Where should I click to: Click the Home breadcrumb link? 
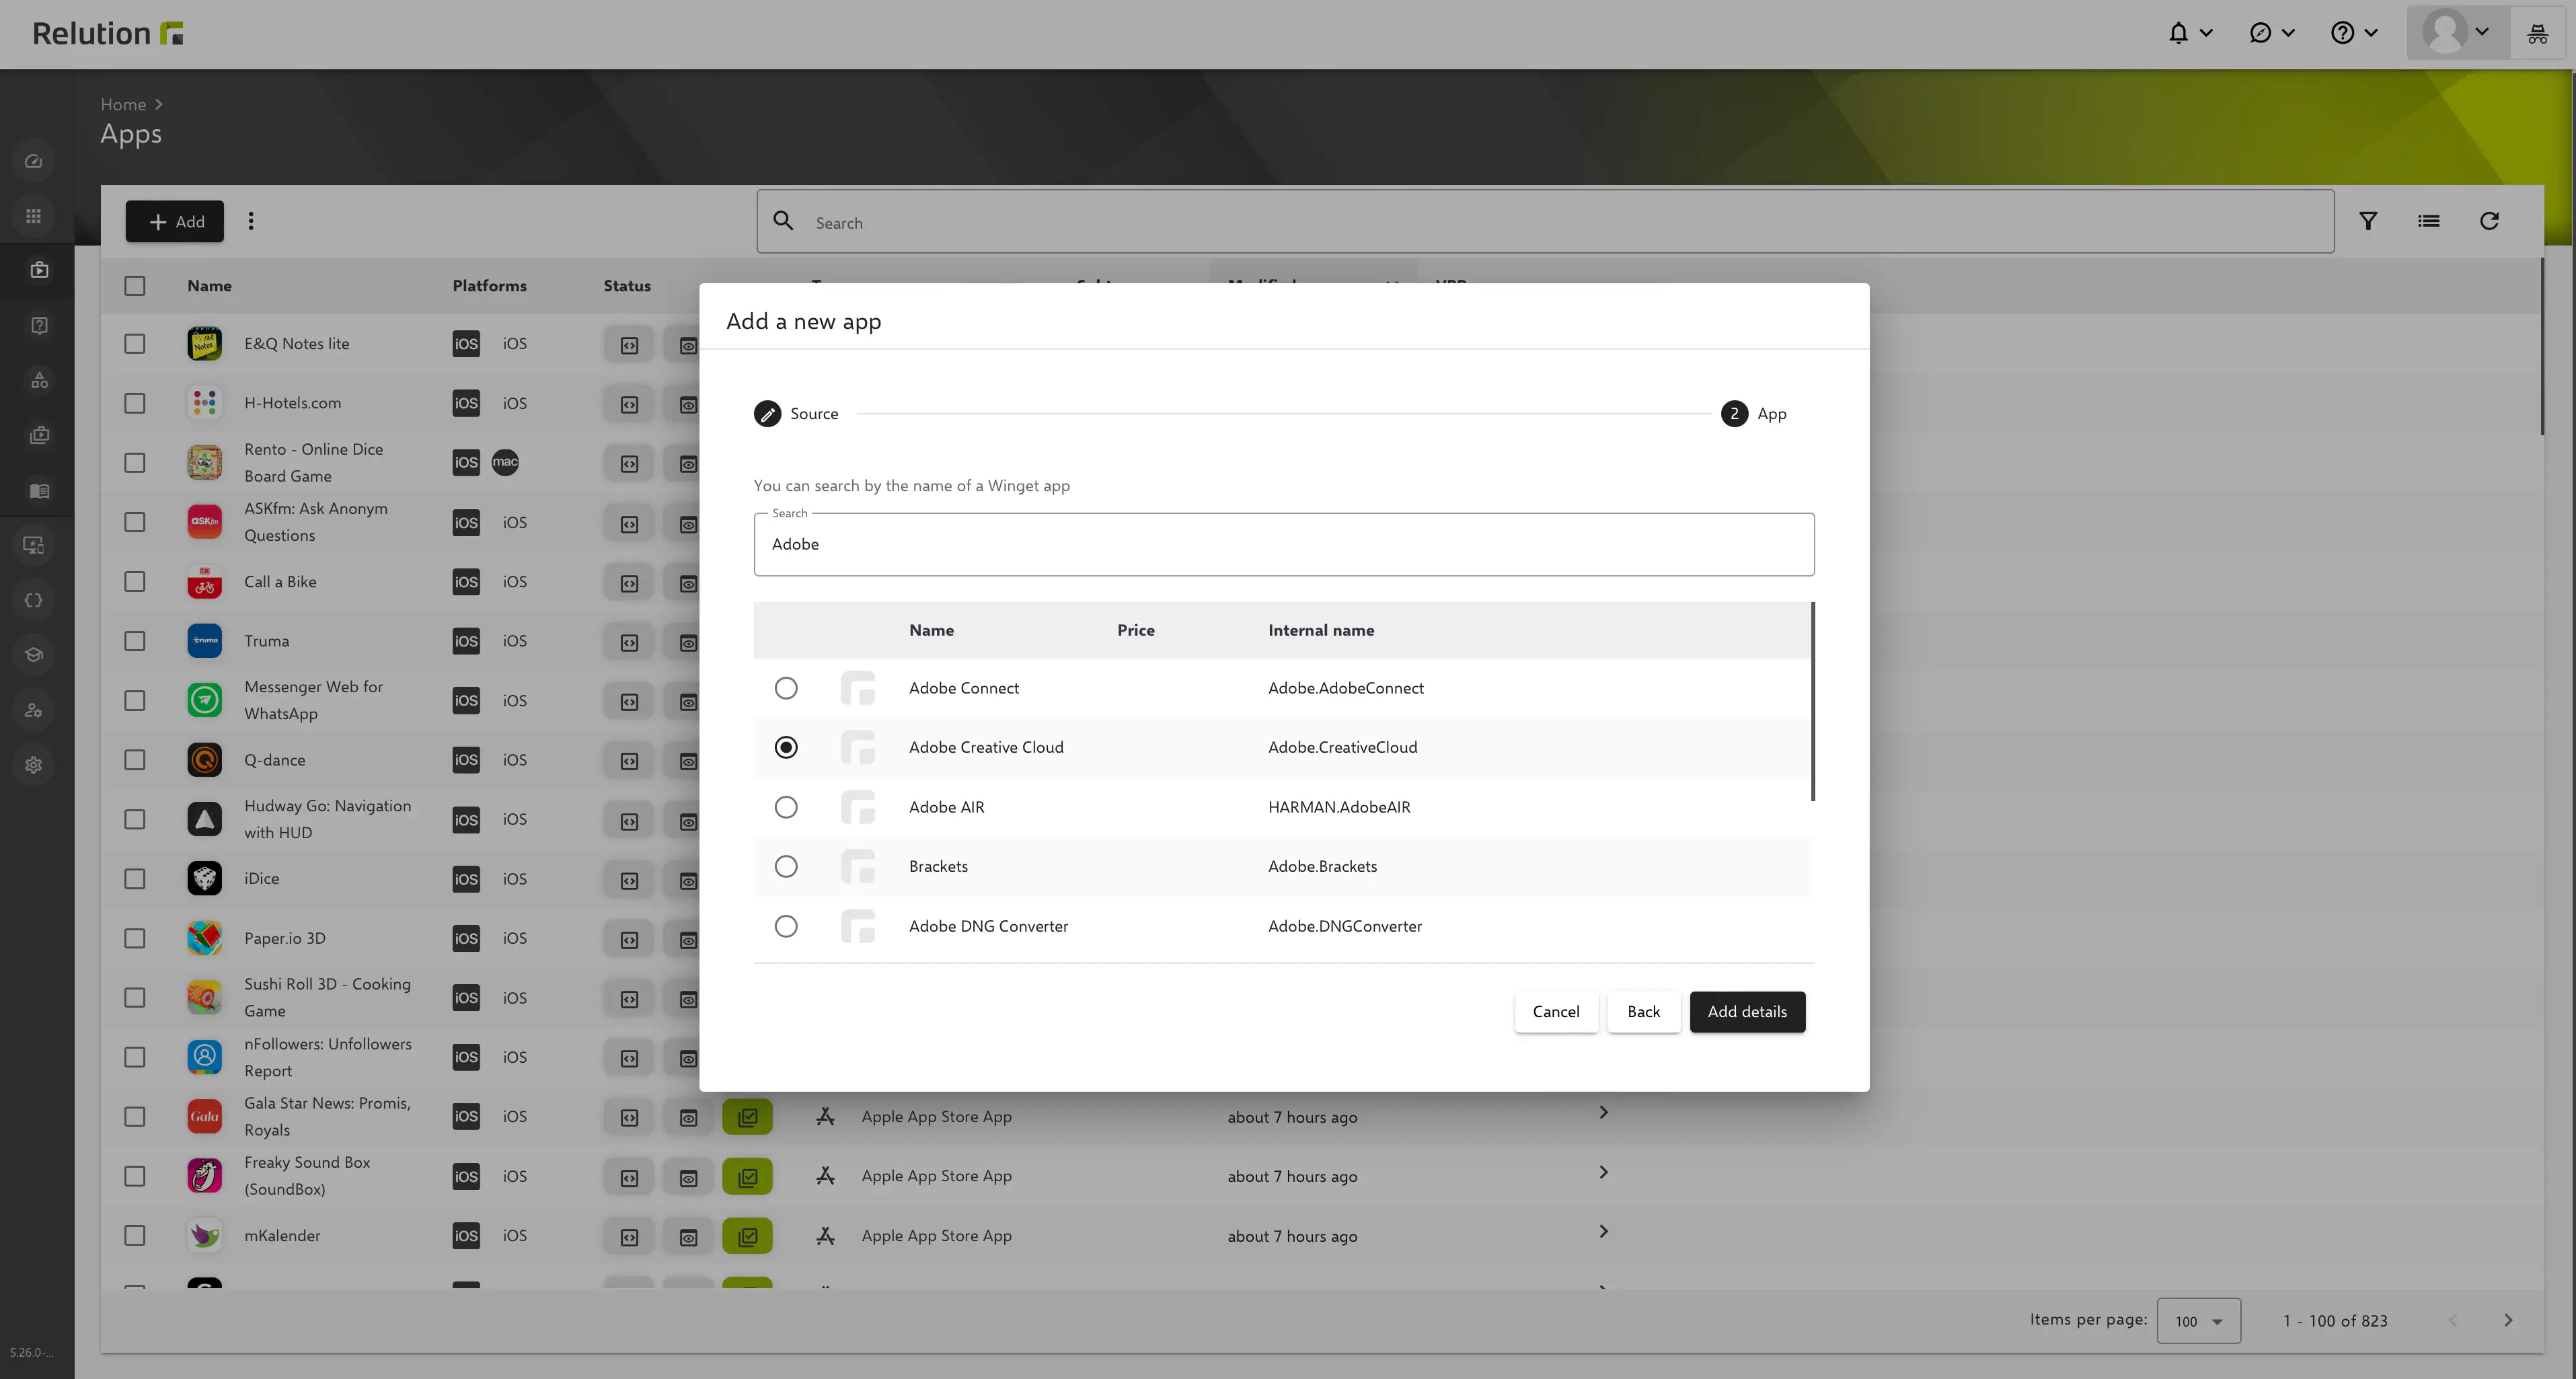click(x=123, y=104)
